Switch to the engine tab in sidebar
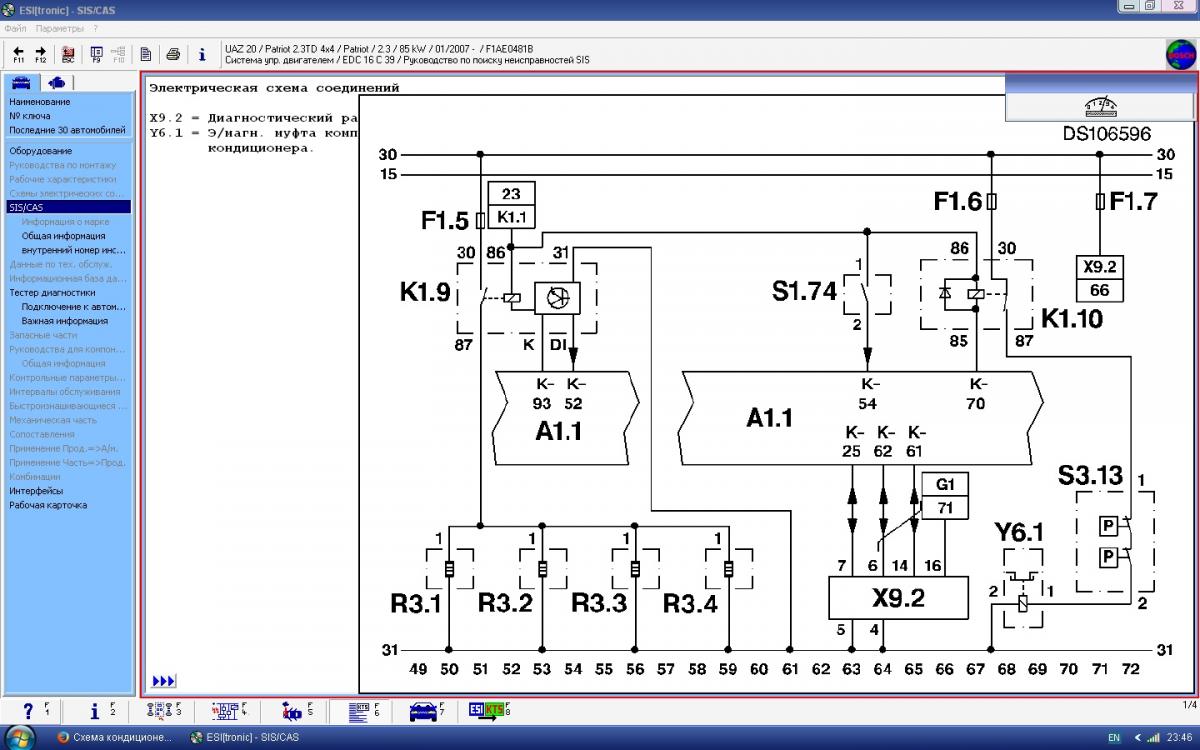 pos(57,82)
